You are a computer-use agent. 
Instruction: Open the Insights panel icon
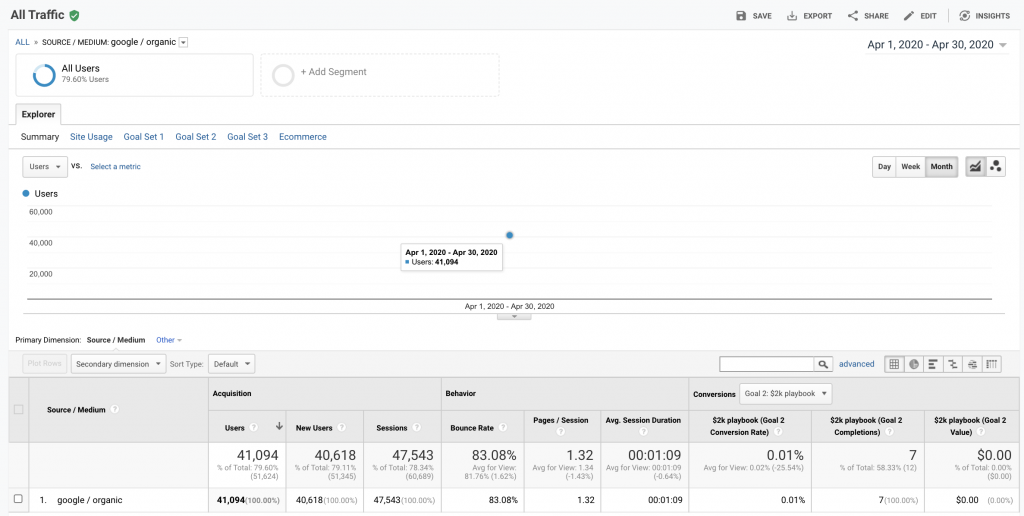point(965,16)
